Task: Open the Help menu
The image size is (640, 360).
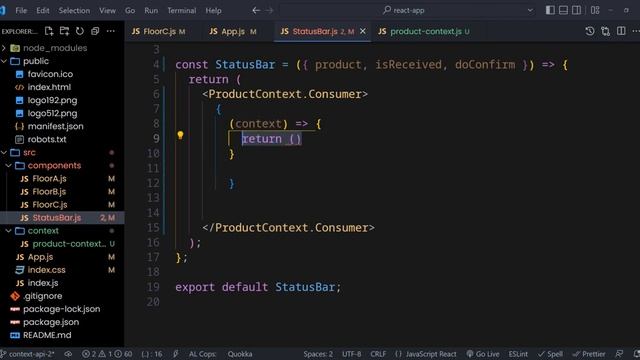Action: 213,11
